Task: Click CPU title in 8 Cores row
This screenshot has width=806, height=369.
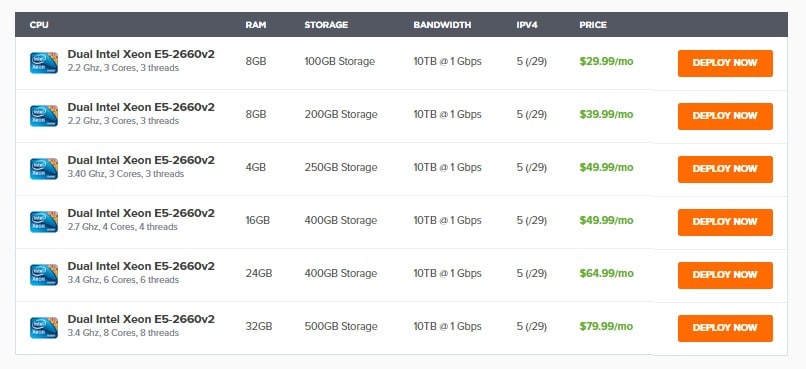Action: (141, 319)
